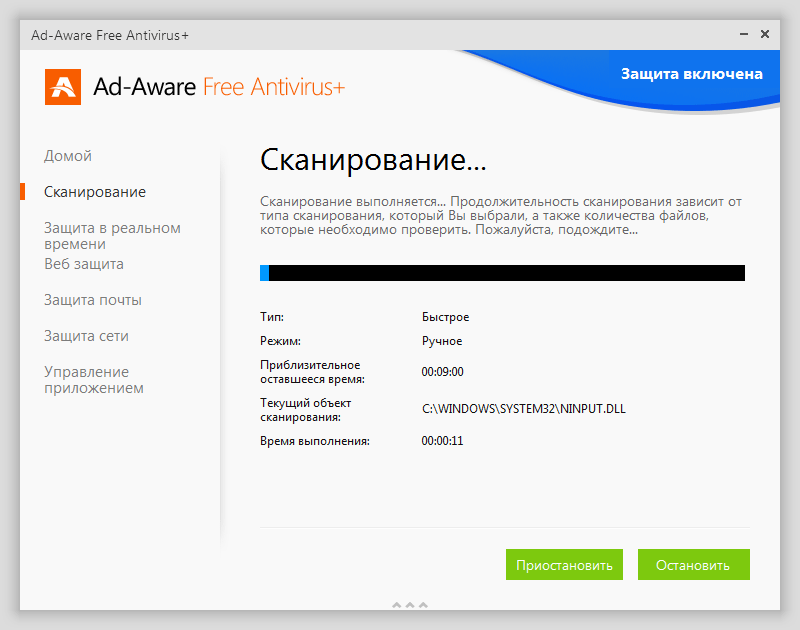The width and height of the screenshot is (800, 630).
Task: Click the scan description paragraph
Action: point(501,215)
